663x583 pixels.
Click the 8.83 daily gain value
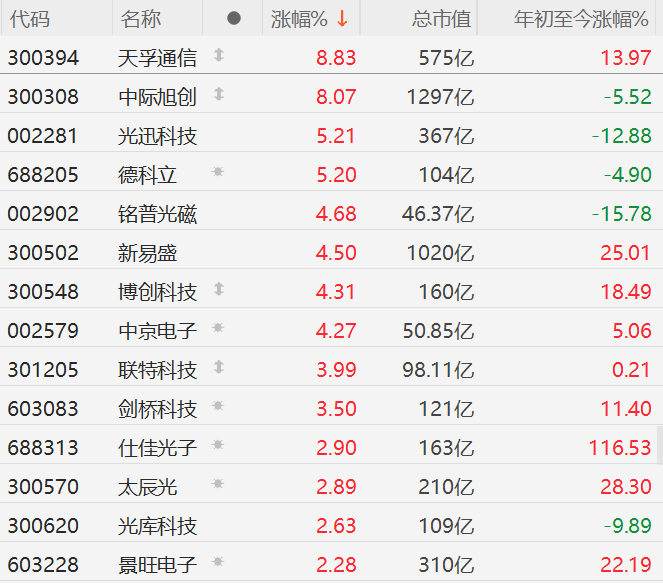(x=336, y=58)
